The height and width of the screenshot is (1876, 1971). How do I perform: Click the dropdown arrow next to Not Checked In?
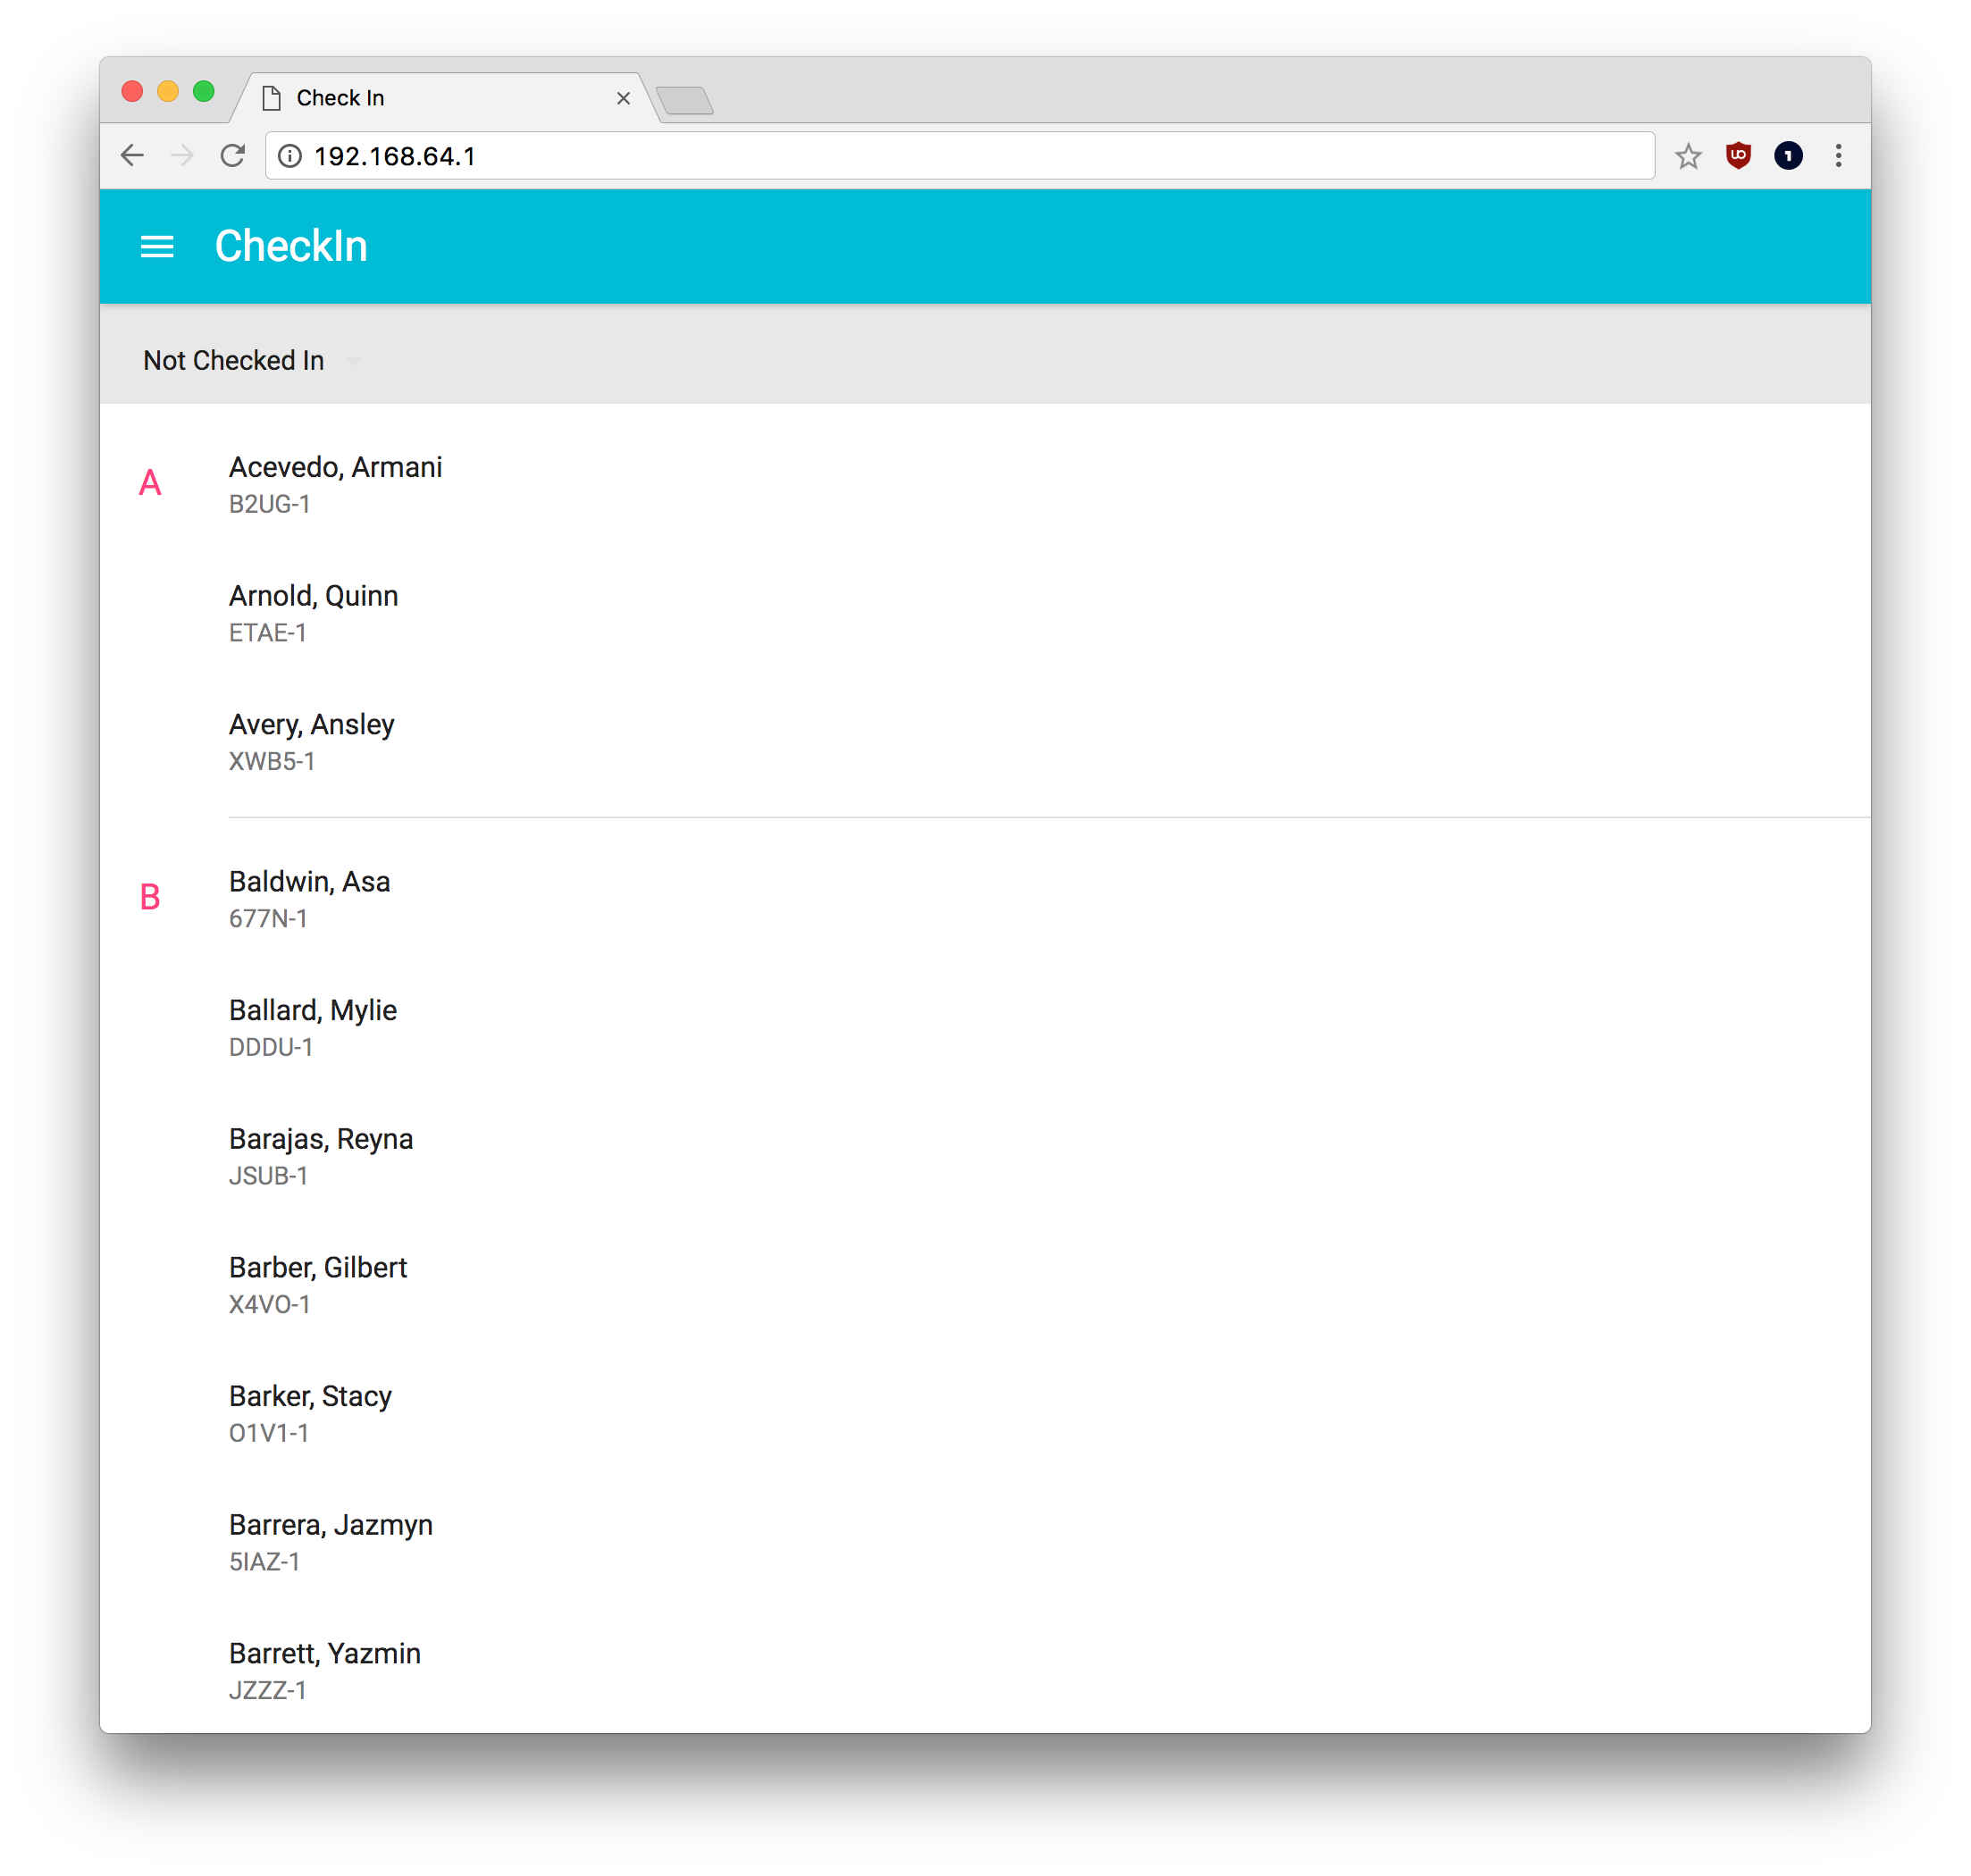354,361
